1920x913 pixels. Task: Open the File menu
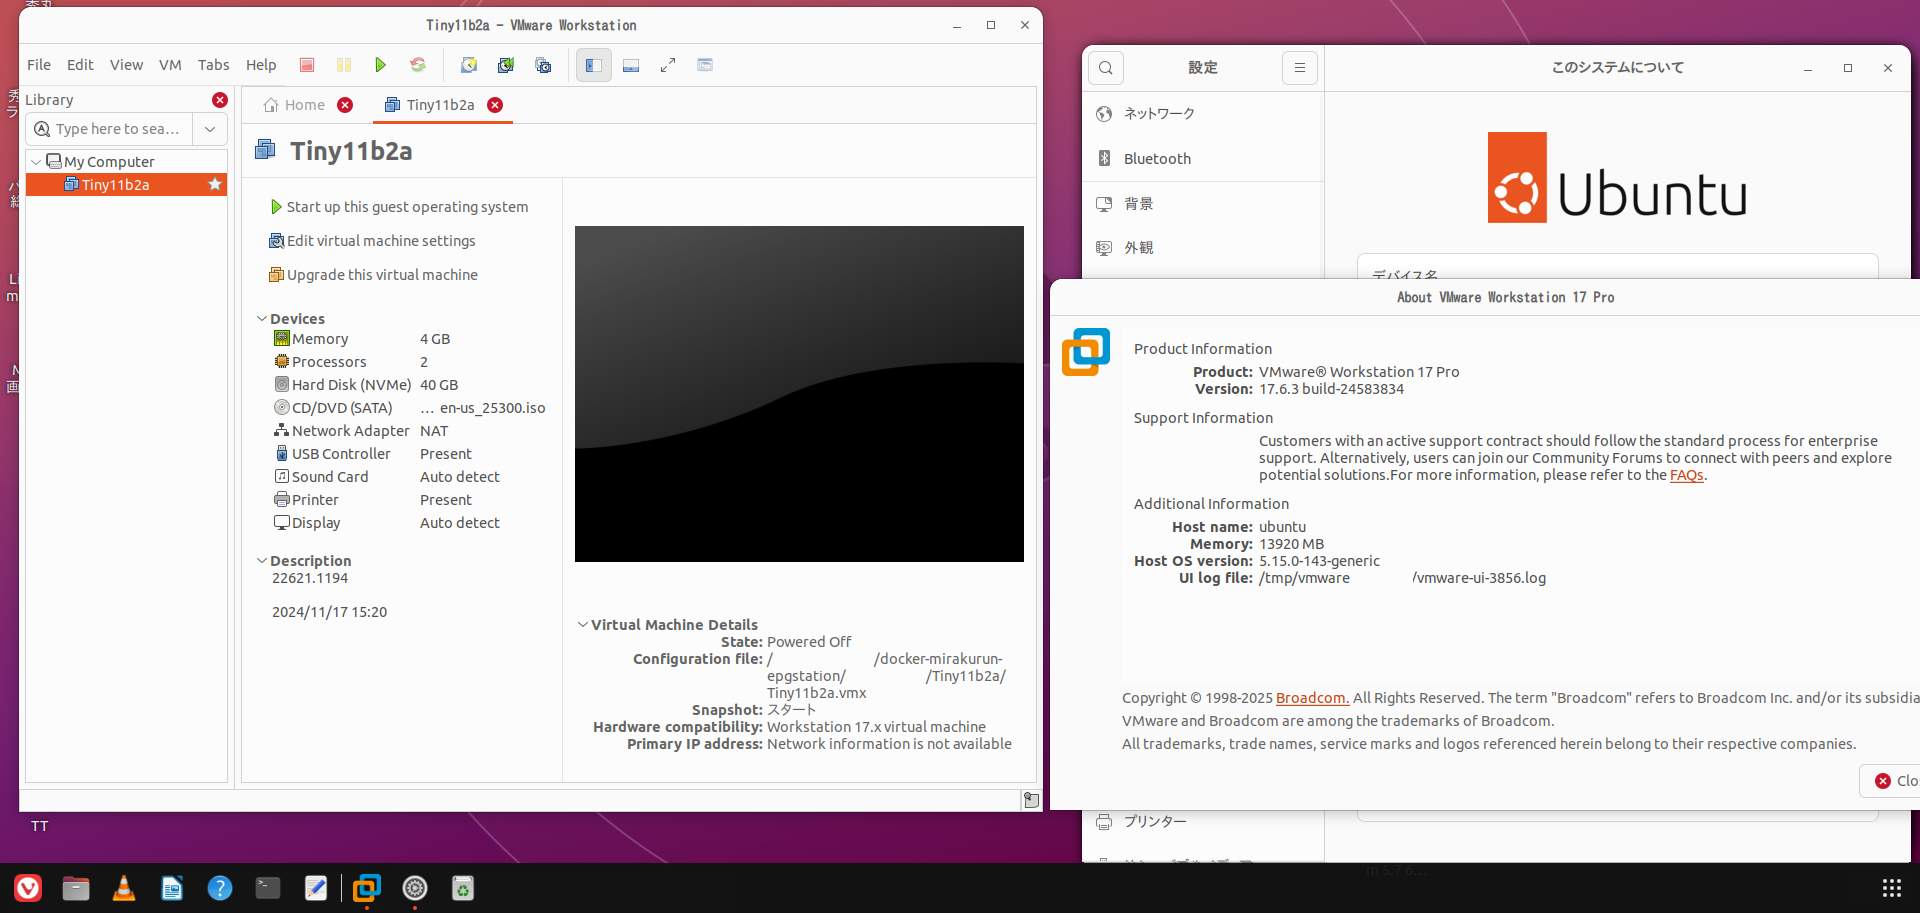pos(39,65)
